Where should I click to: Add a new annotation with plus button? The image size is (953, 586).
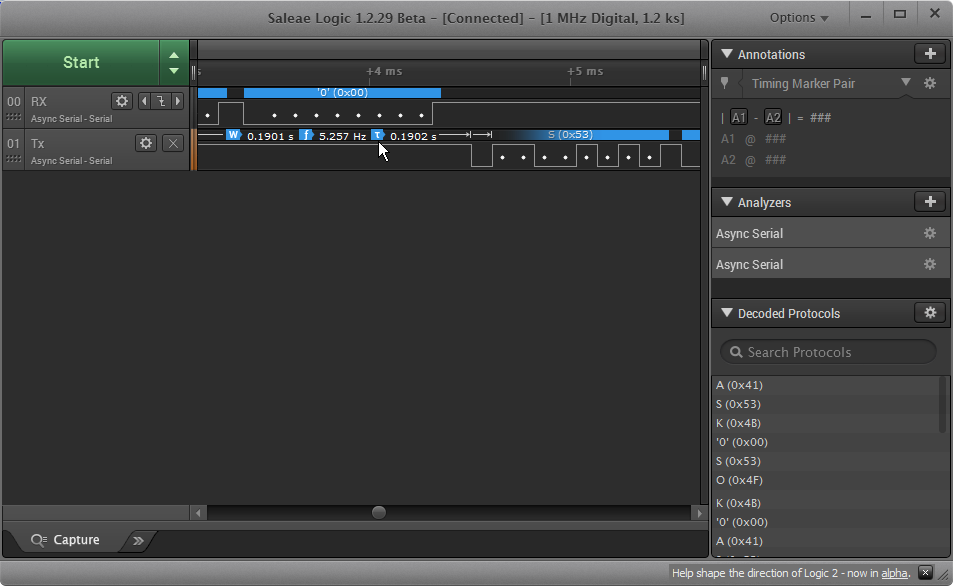(930, 53)
